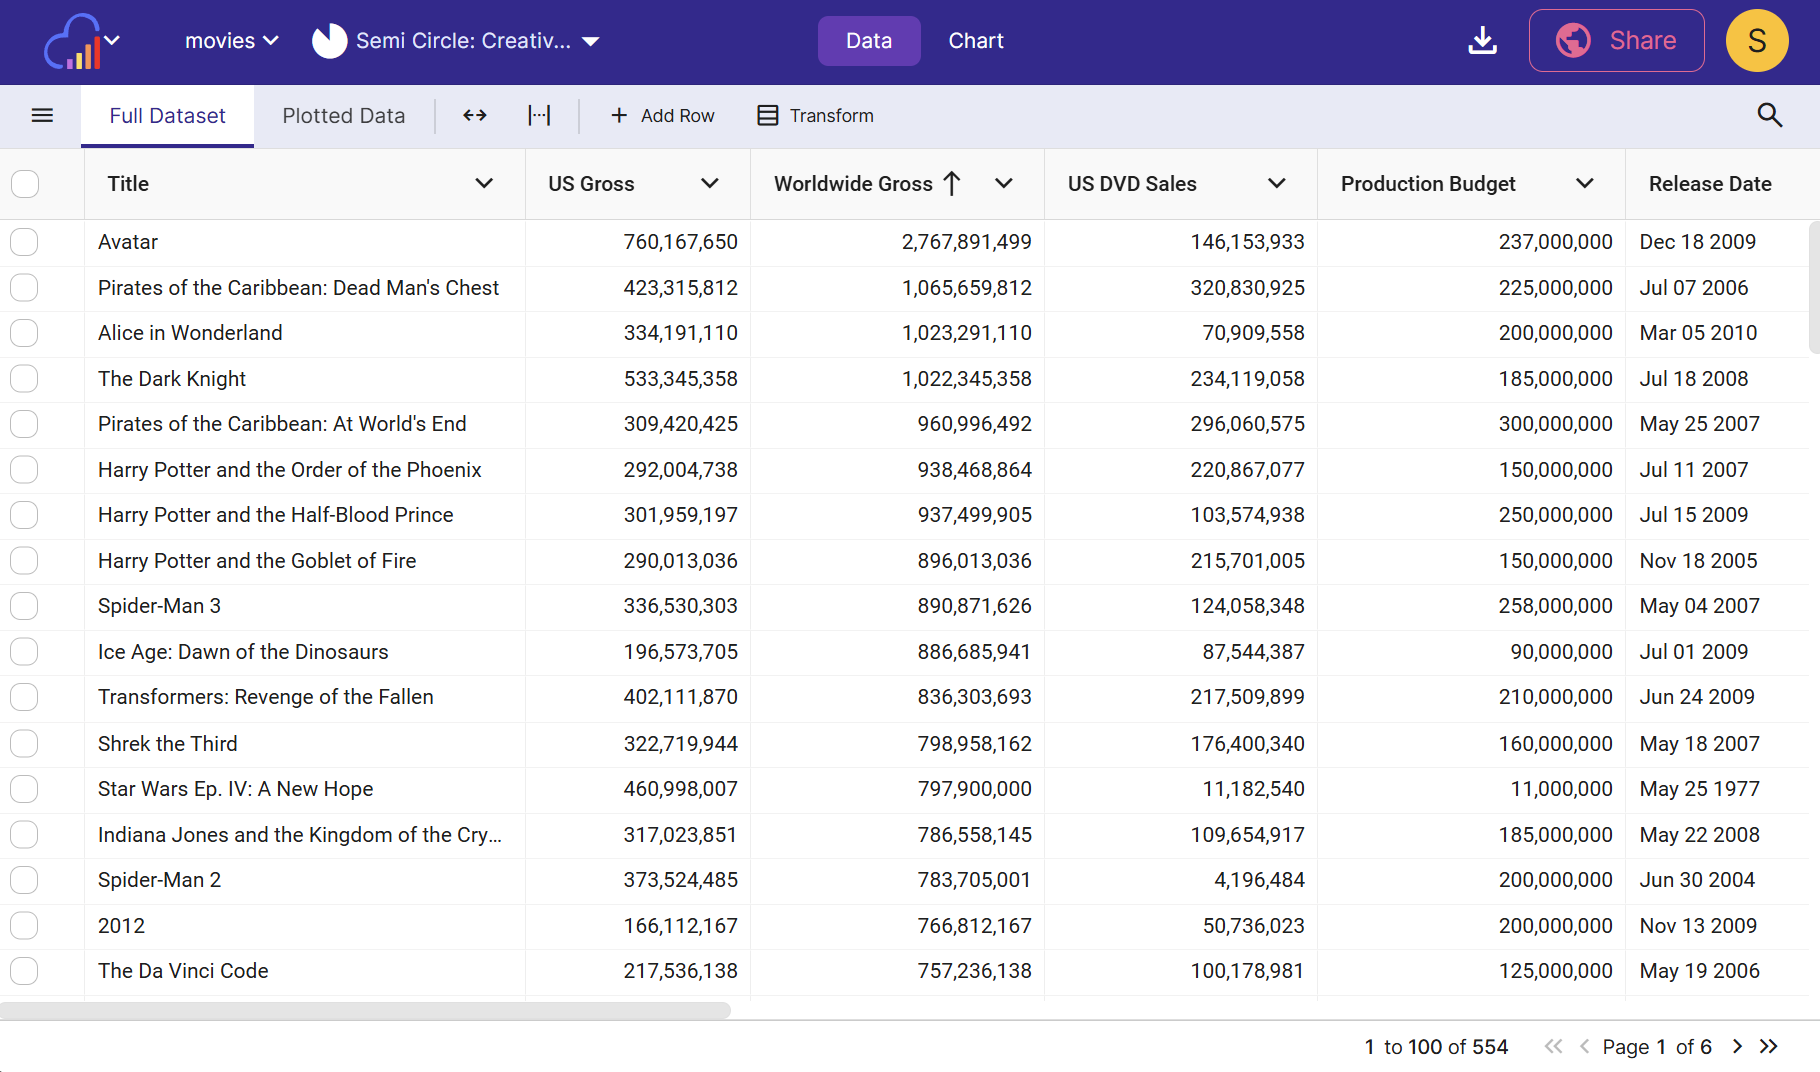Switch to the Chart view
The height and width of the screenshot is (1072, 1820).
click(x=975, y=41)
